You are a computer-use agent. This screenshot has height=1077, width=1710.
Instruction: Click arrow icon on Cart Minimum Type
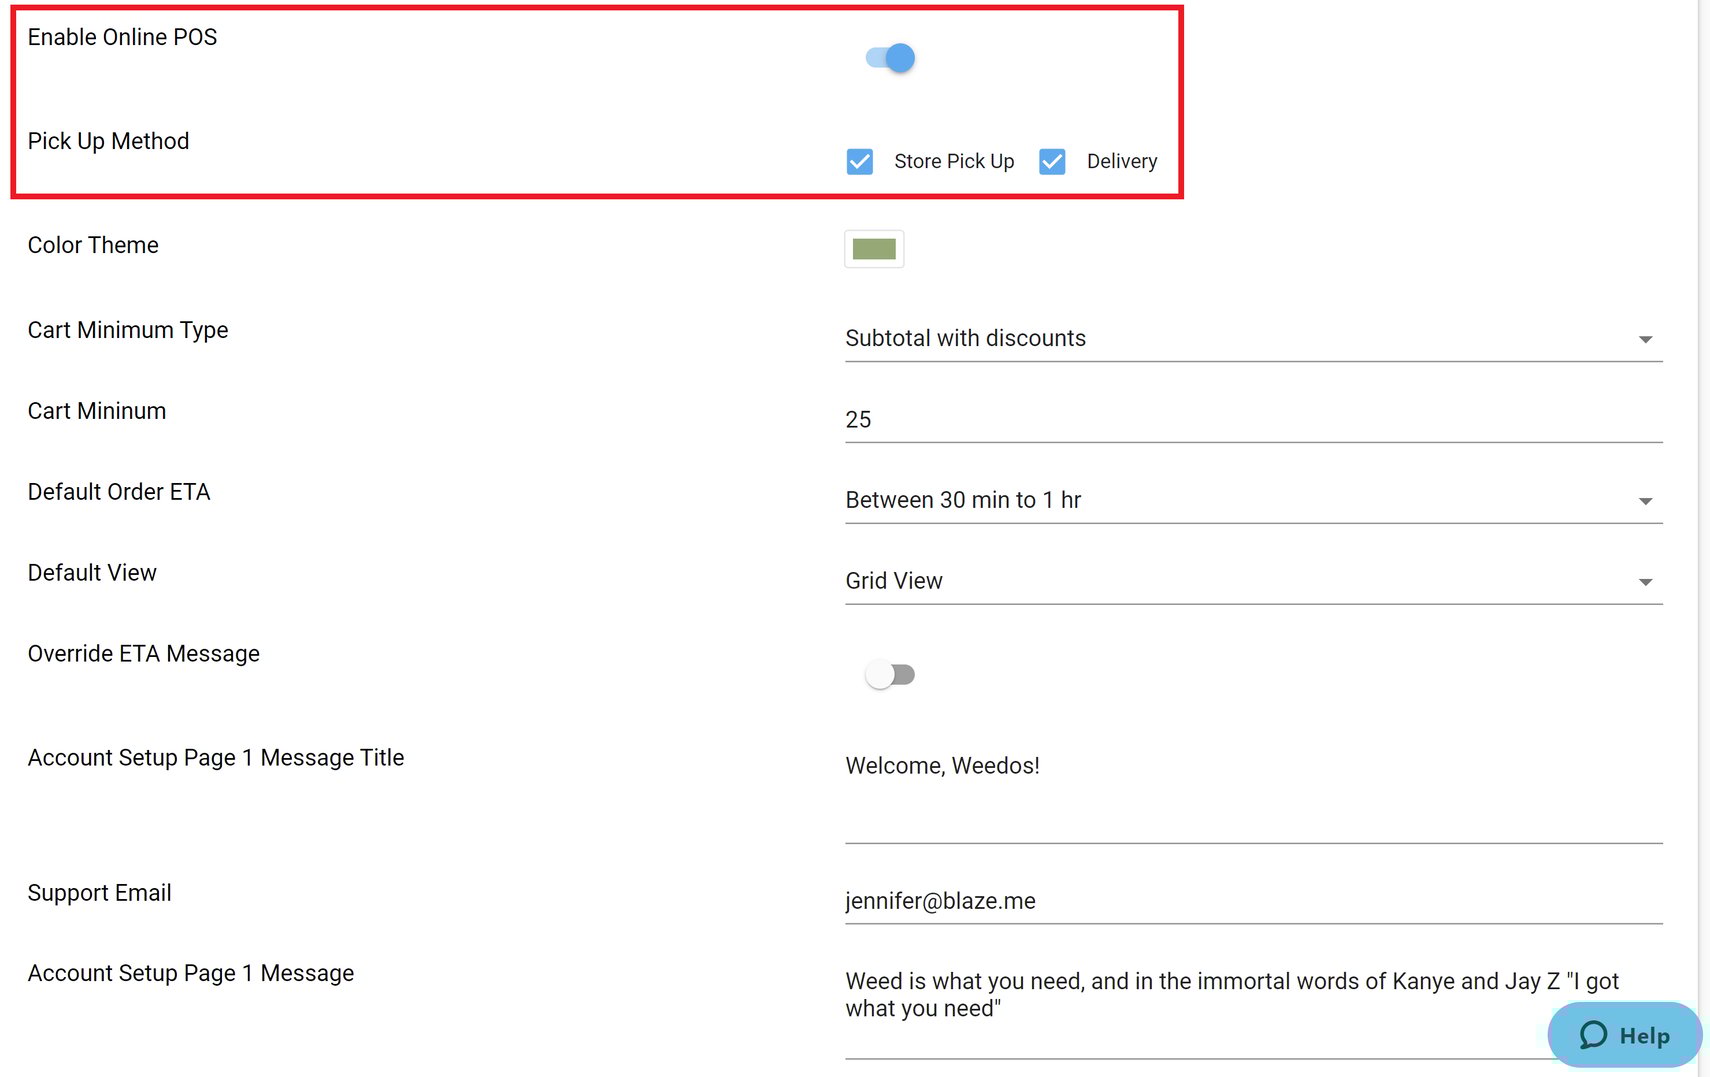point(1645,340)
